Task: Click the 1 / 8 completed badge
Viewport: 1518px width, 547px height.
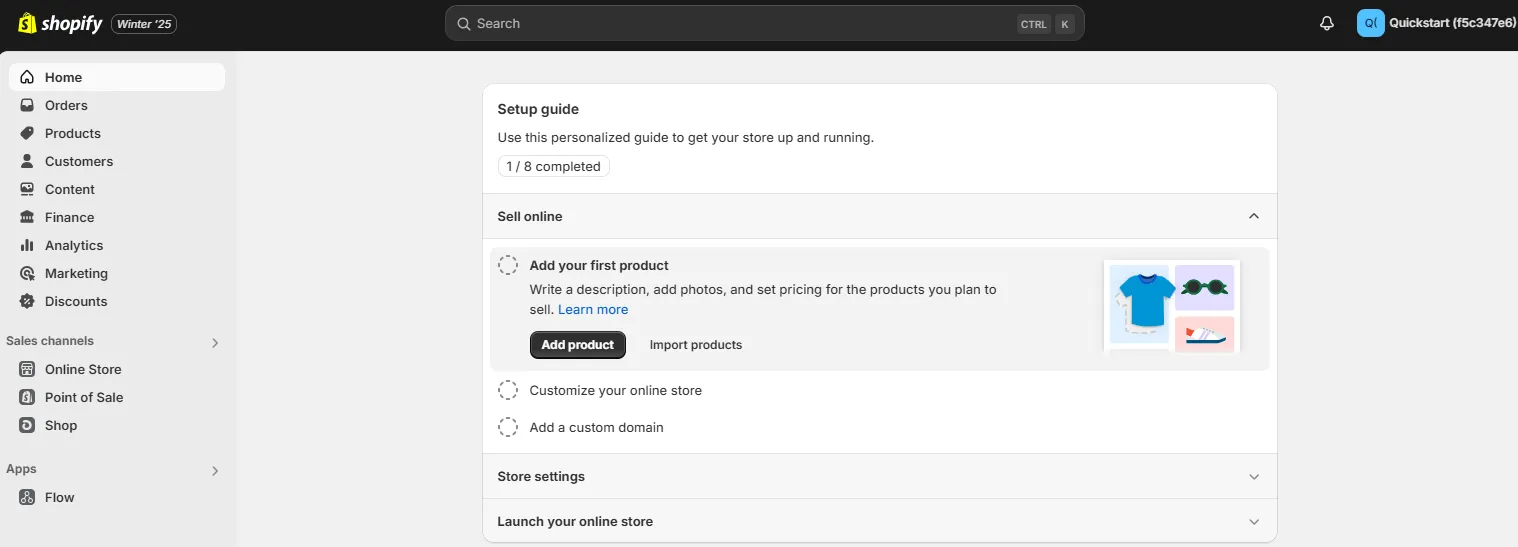Action: pyautogui.click(x=553, y=166)
